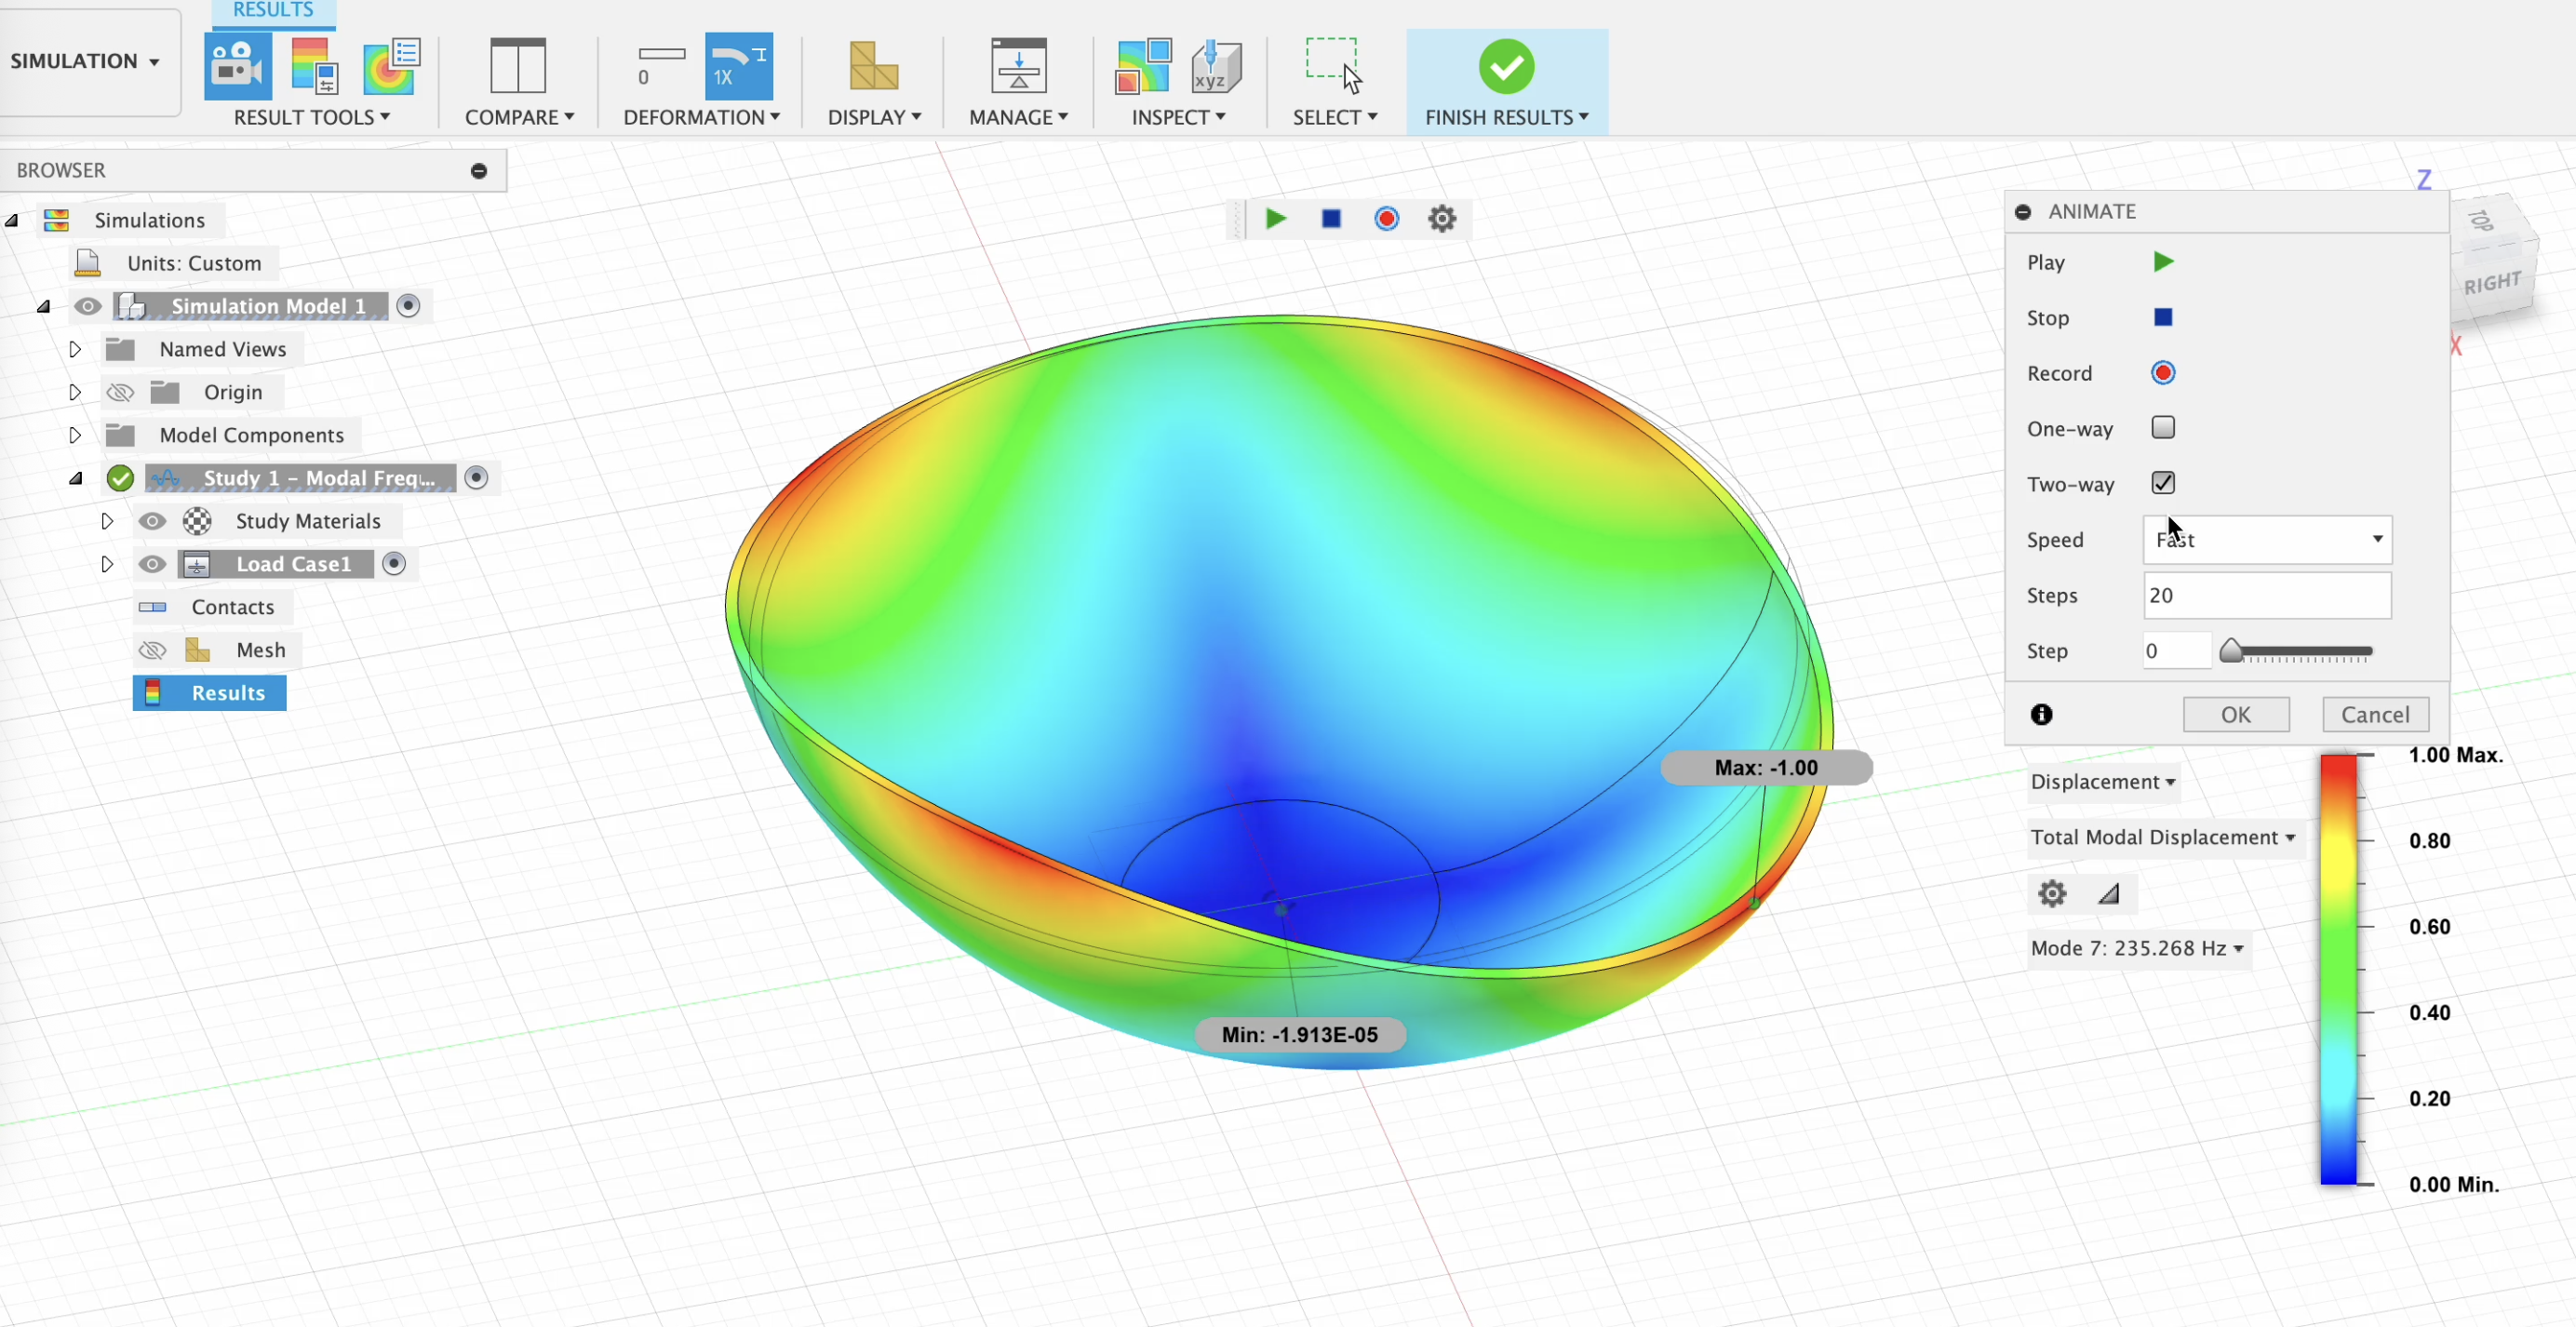Toggle Study Materials eye icon
The image size is (2576, 1327).
pyautogui.click(x=152, y=521)
